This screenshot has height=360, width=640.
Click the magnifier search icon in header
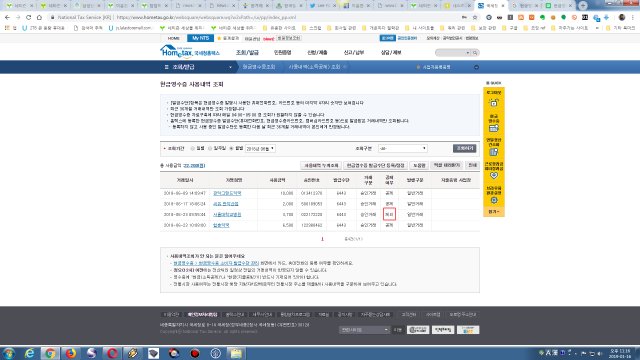[x=475, y=53]
